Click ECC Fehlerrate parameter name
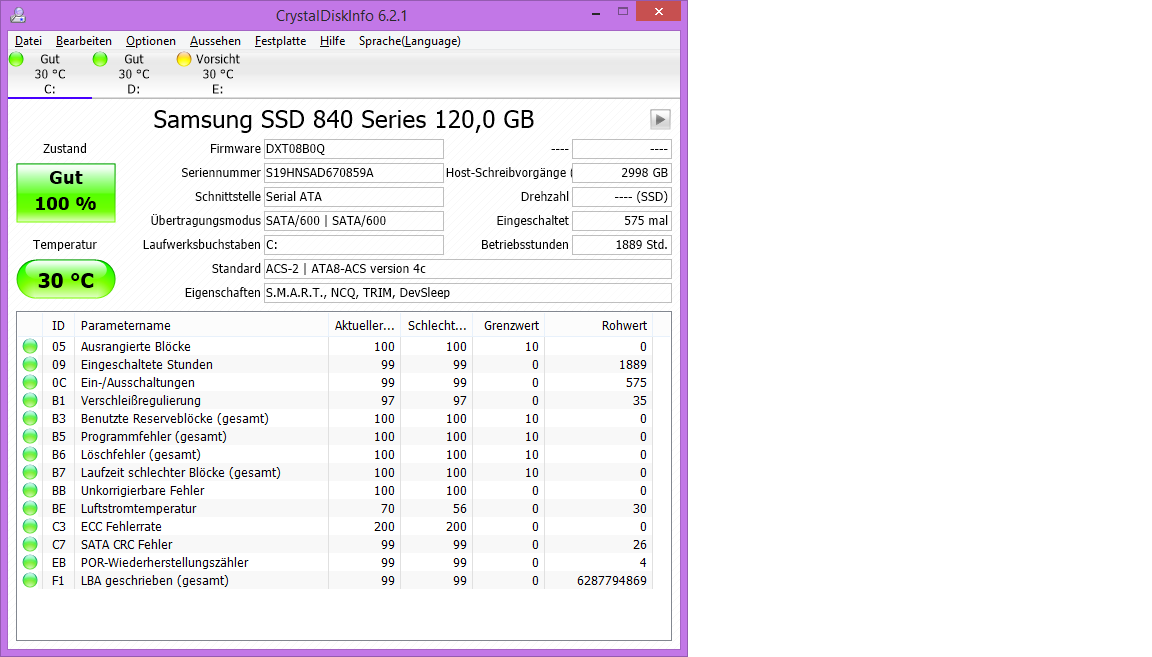The image size is (1152, 657). tap(121, 526)
